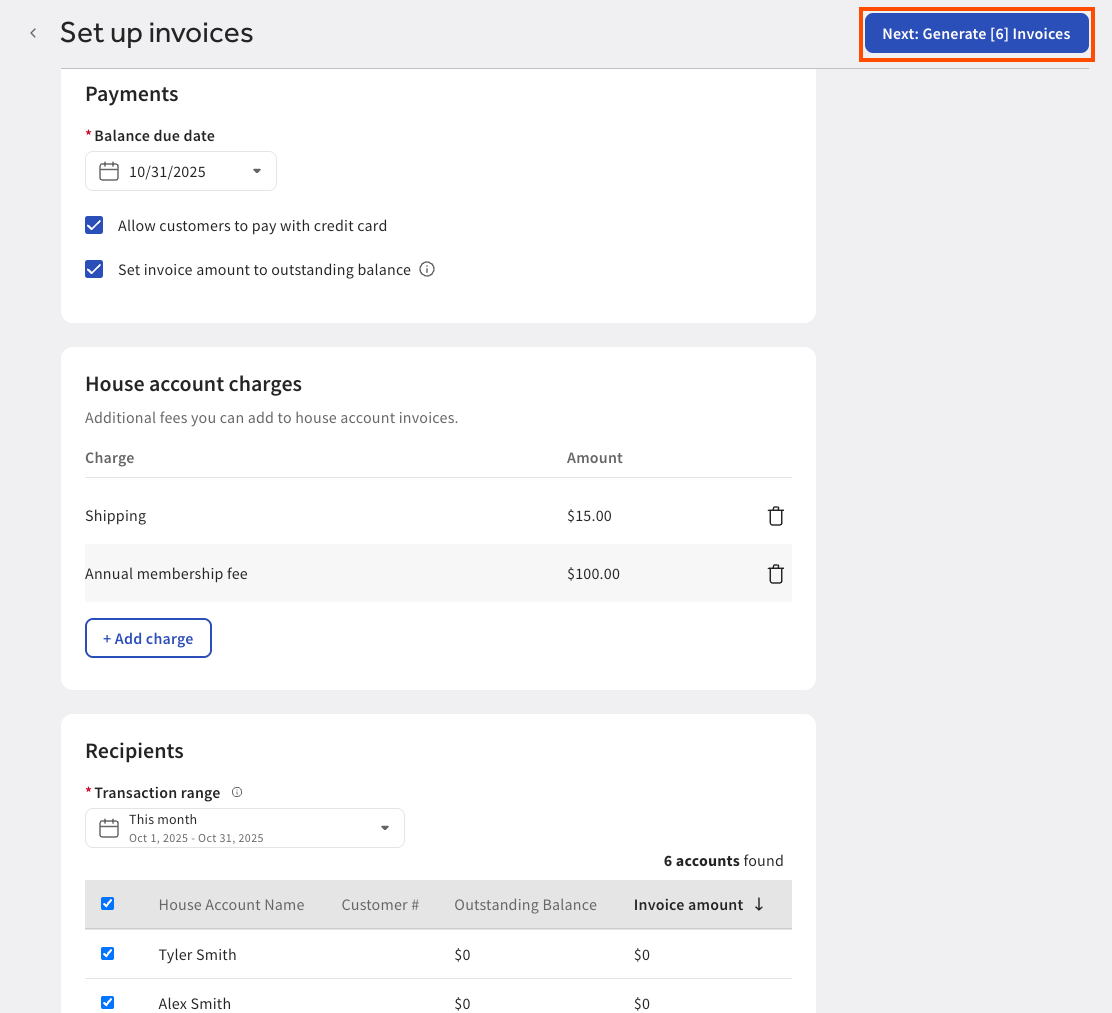Deselect Alex Smith's account row

pyautogui.click(x=107, y=1003)
